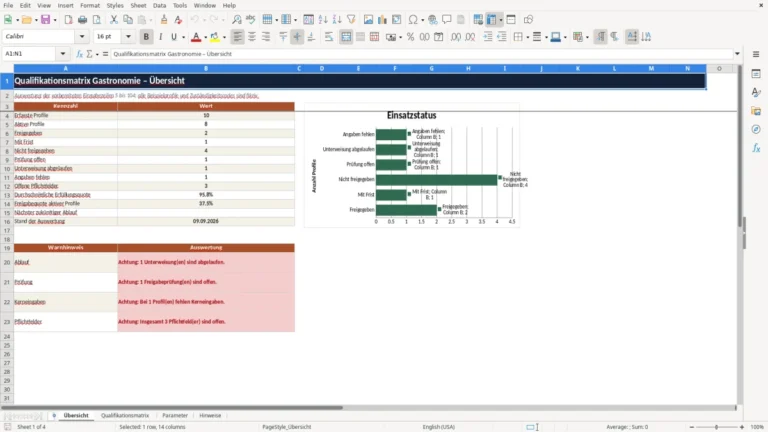Insert a hyperlink with the globe icon
Screen dimensions: 768x432
pos(432,20)
